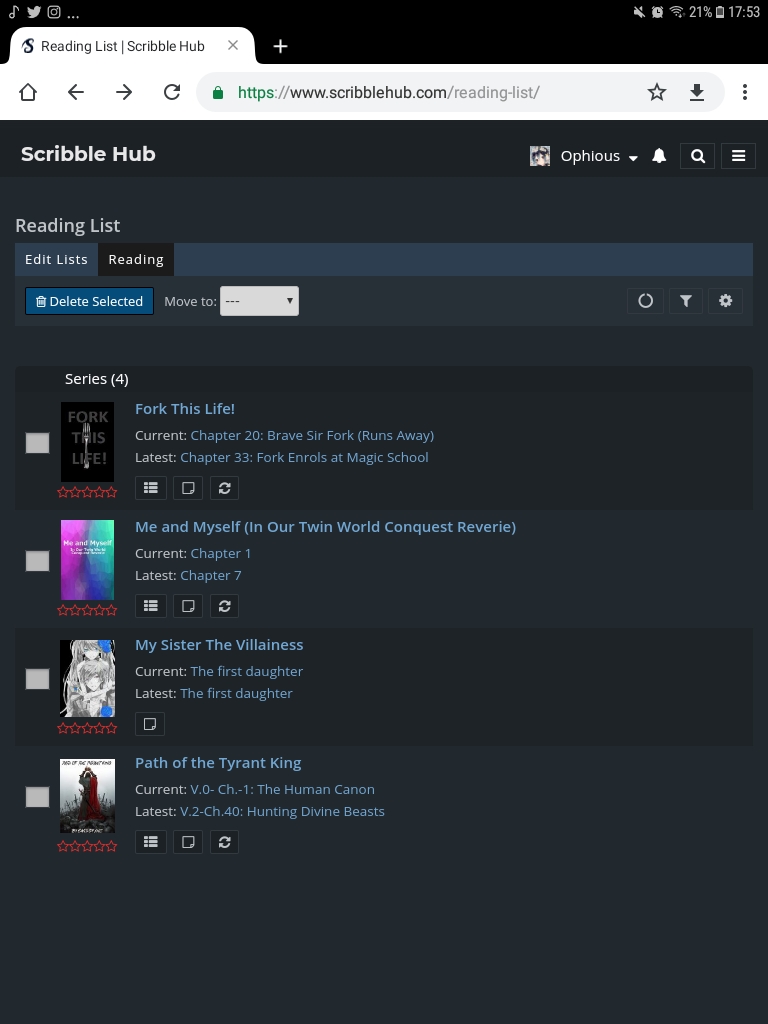This screenshot has width=768, height=1024.
Task: Rate Path of the Tyrant King with the star rating
Action: point(88,846)
